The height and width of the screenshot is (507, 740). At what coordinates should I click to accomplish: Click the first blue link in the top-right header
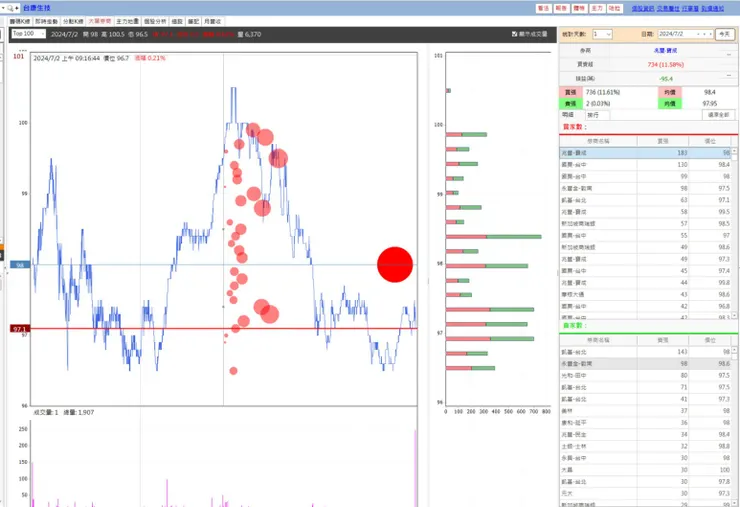(643, 8)
